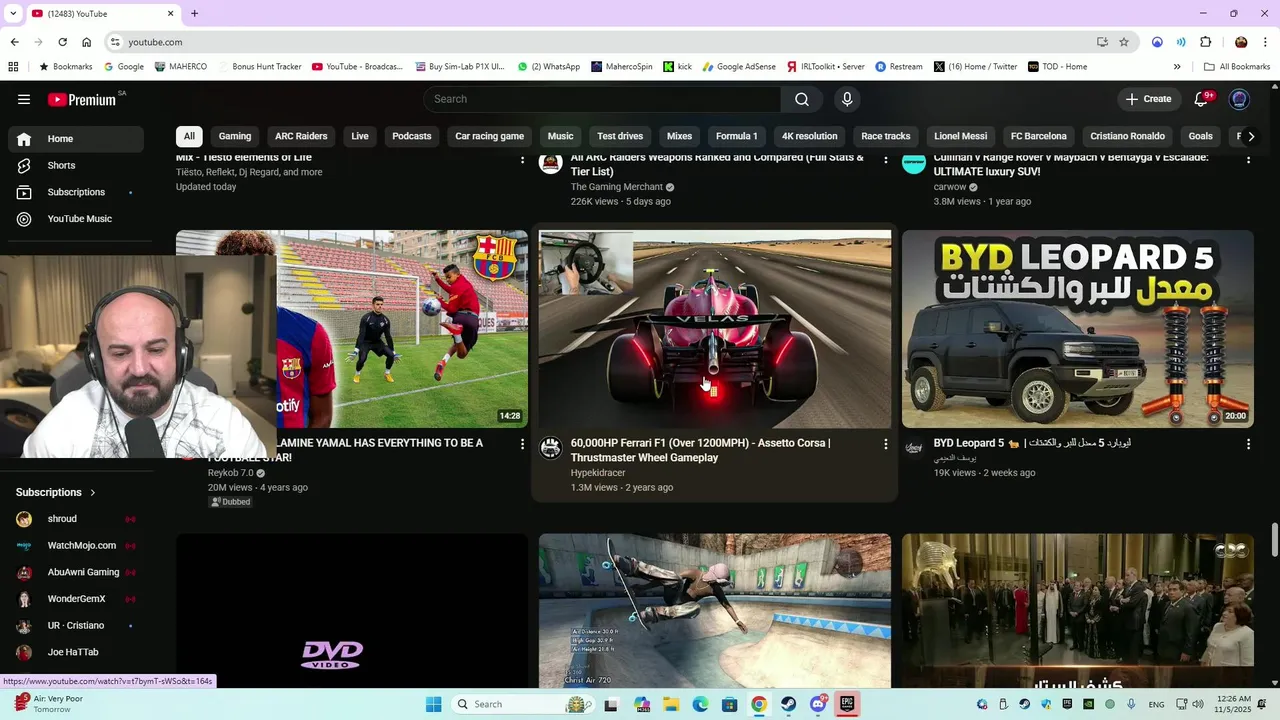Open Chrome extensions puzzle icon
Viewport: 1280px width, 720px height.
coord(1206,42)
